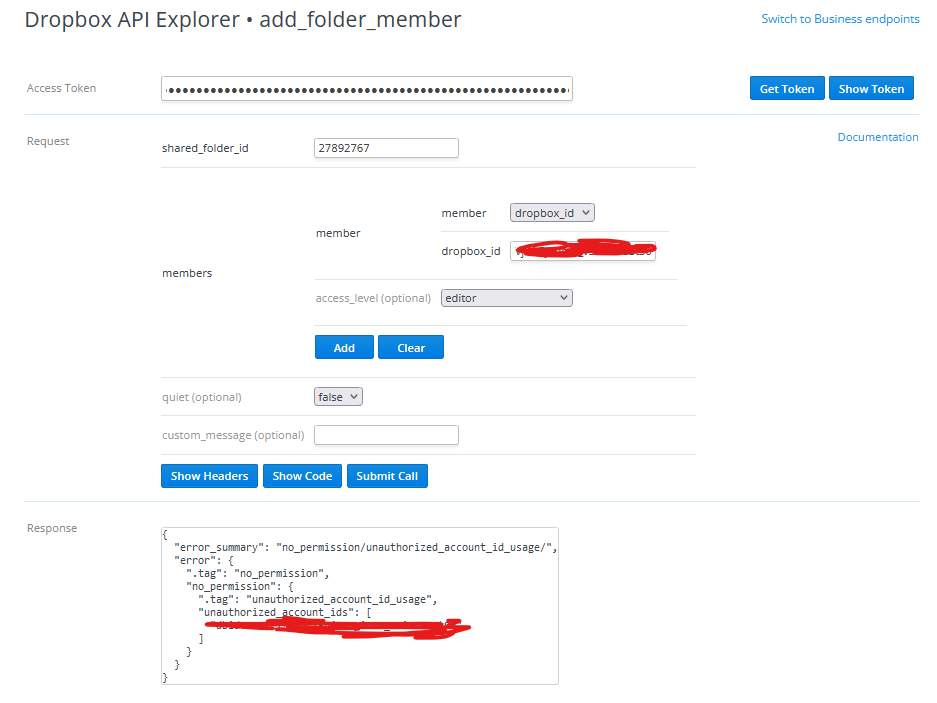Viewport: 937px width, 703px height.
Task: Click the Dropbox API Explorer page heading
Action: tap(242, 19)
